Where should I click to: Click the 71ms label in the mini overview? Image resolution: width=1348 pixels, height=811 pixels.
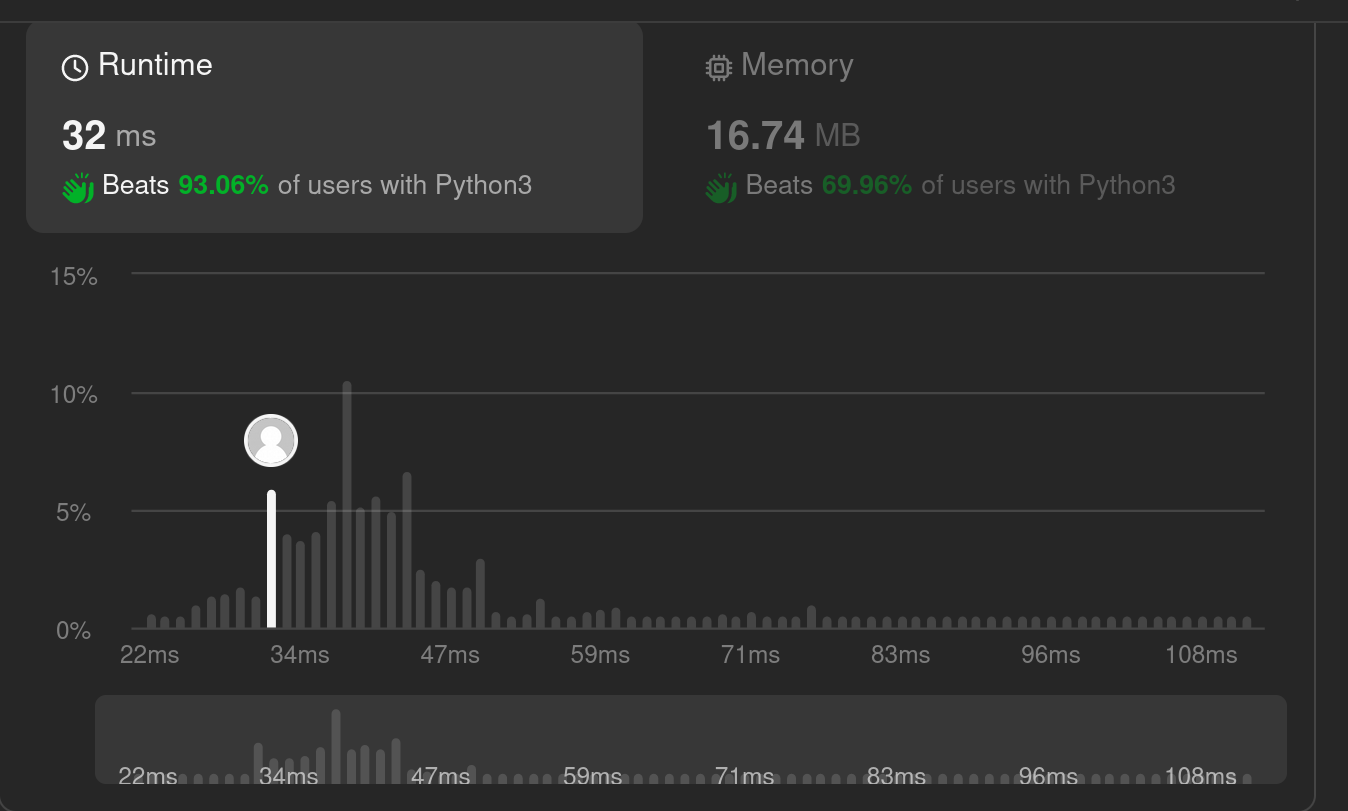744,776
